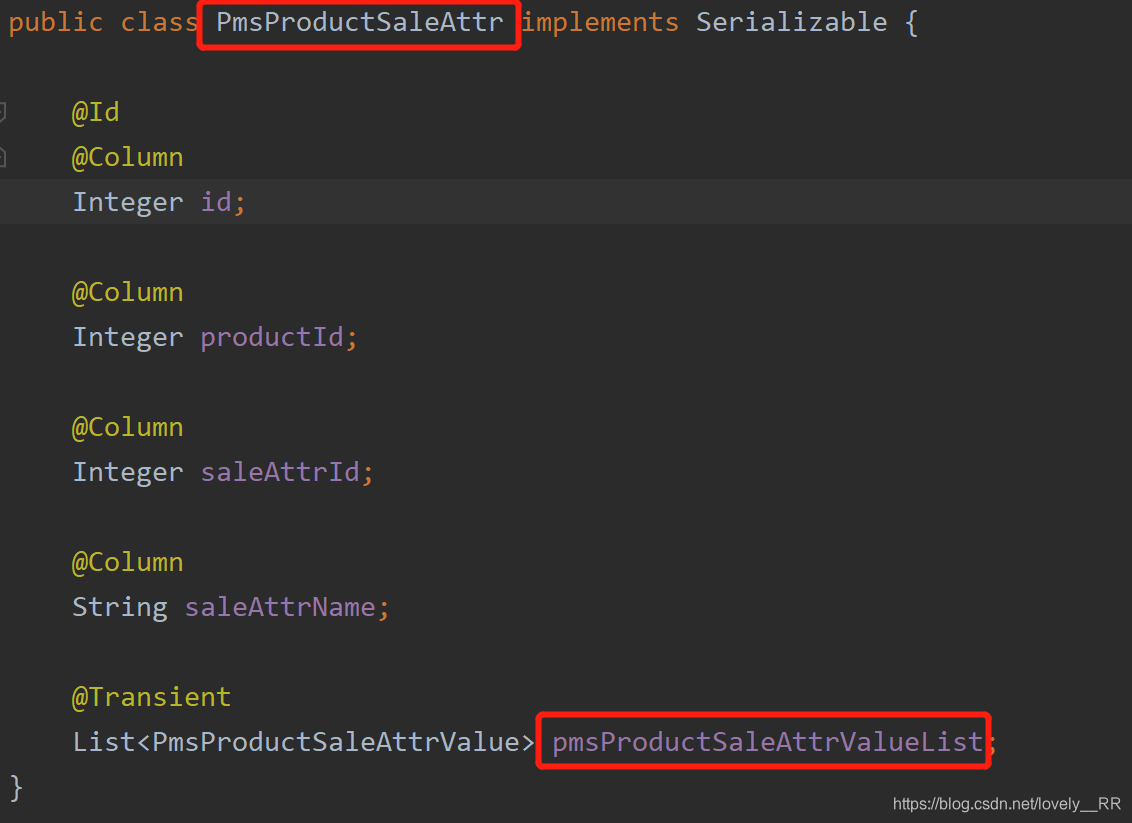Select the Serializable interface name

pos(791,22)
